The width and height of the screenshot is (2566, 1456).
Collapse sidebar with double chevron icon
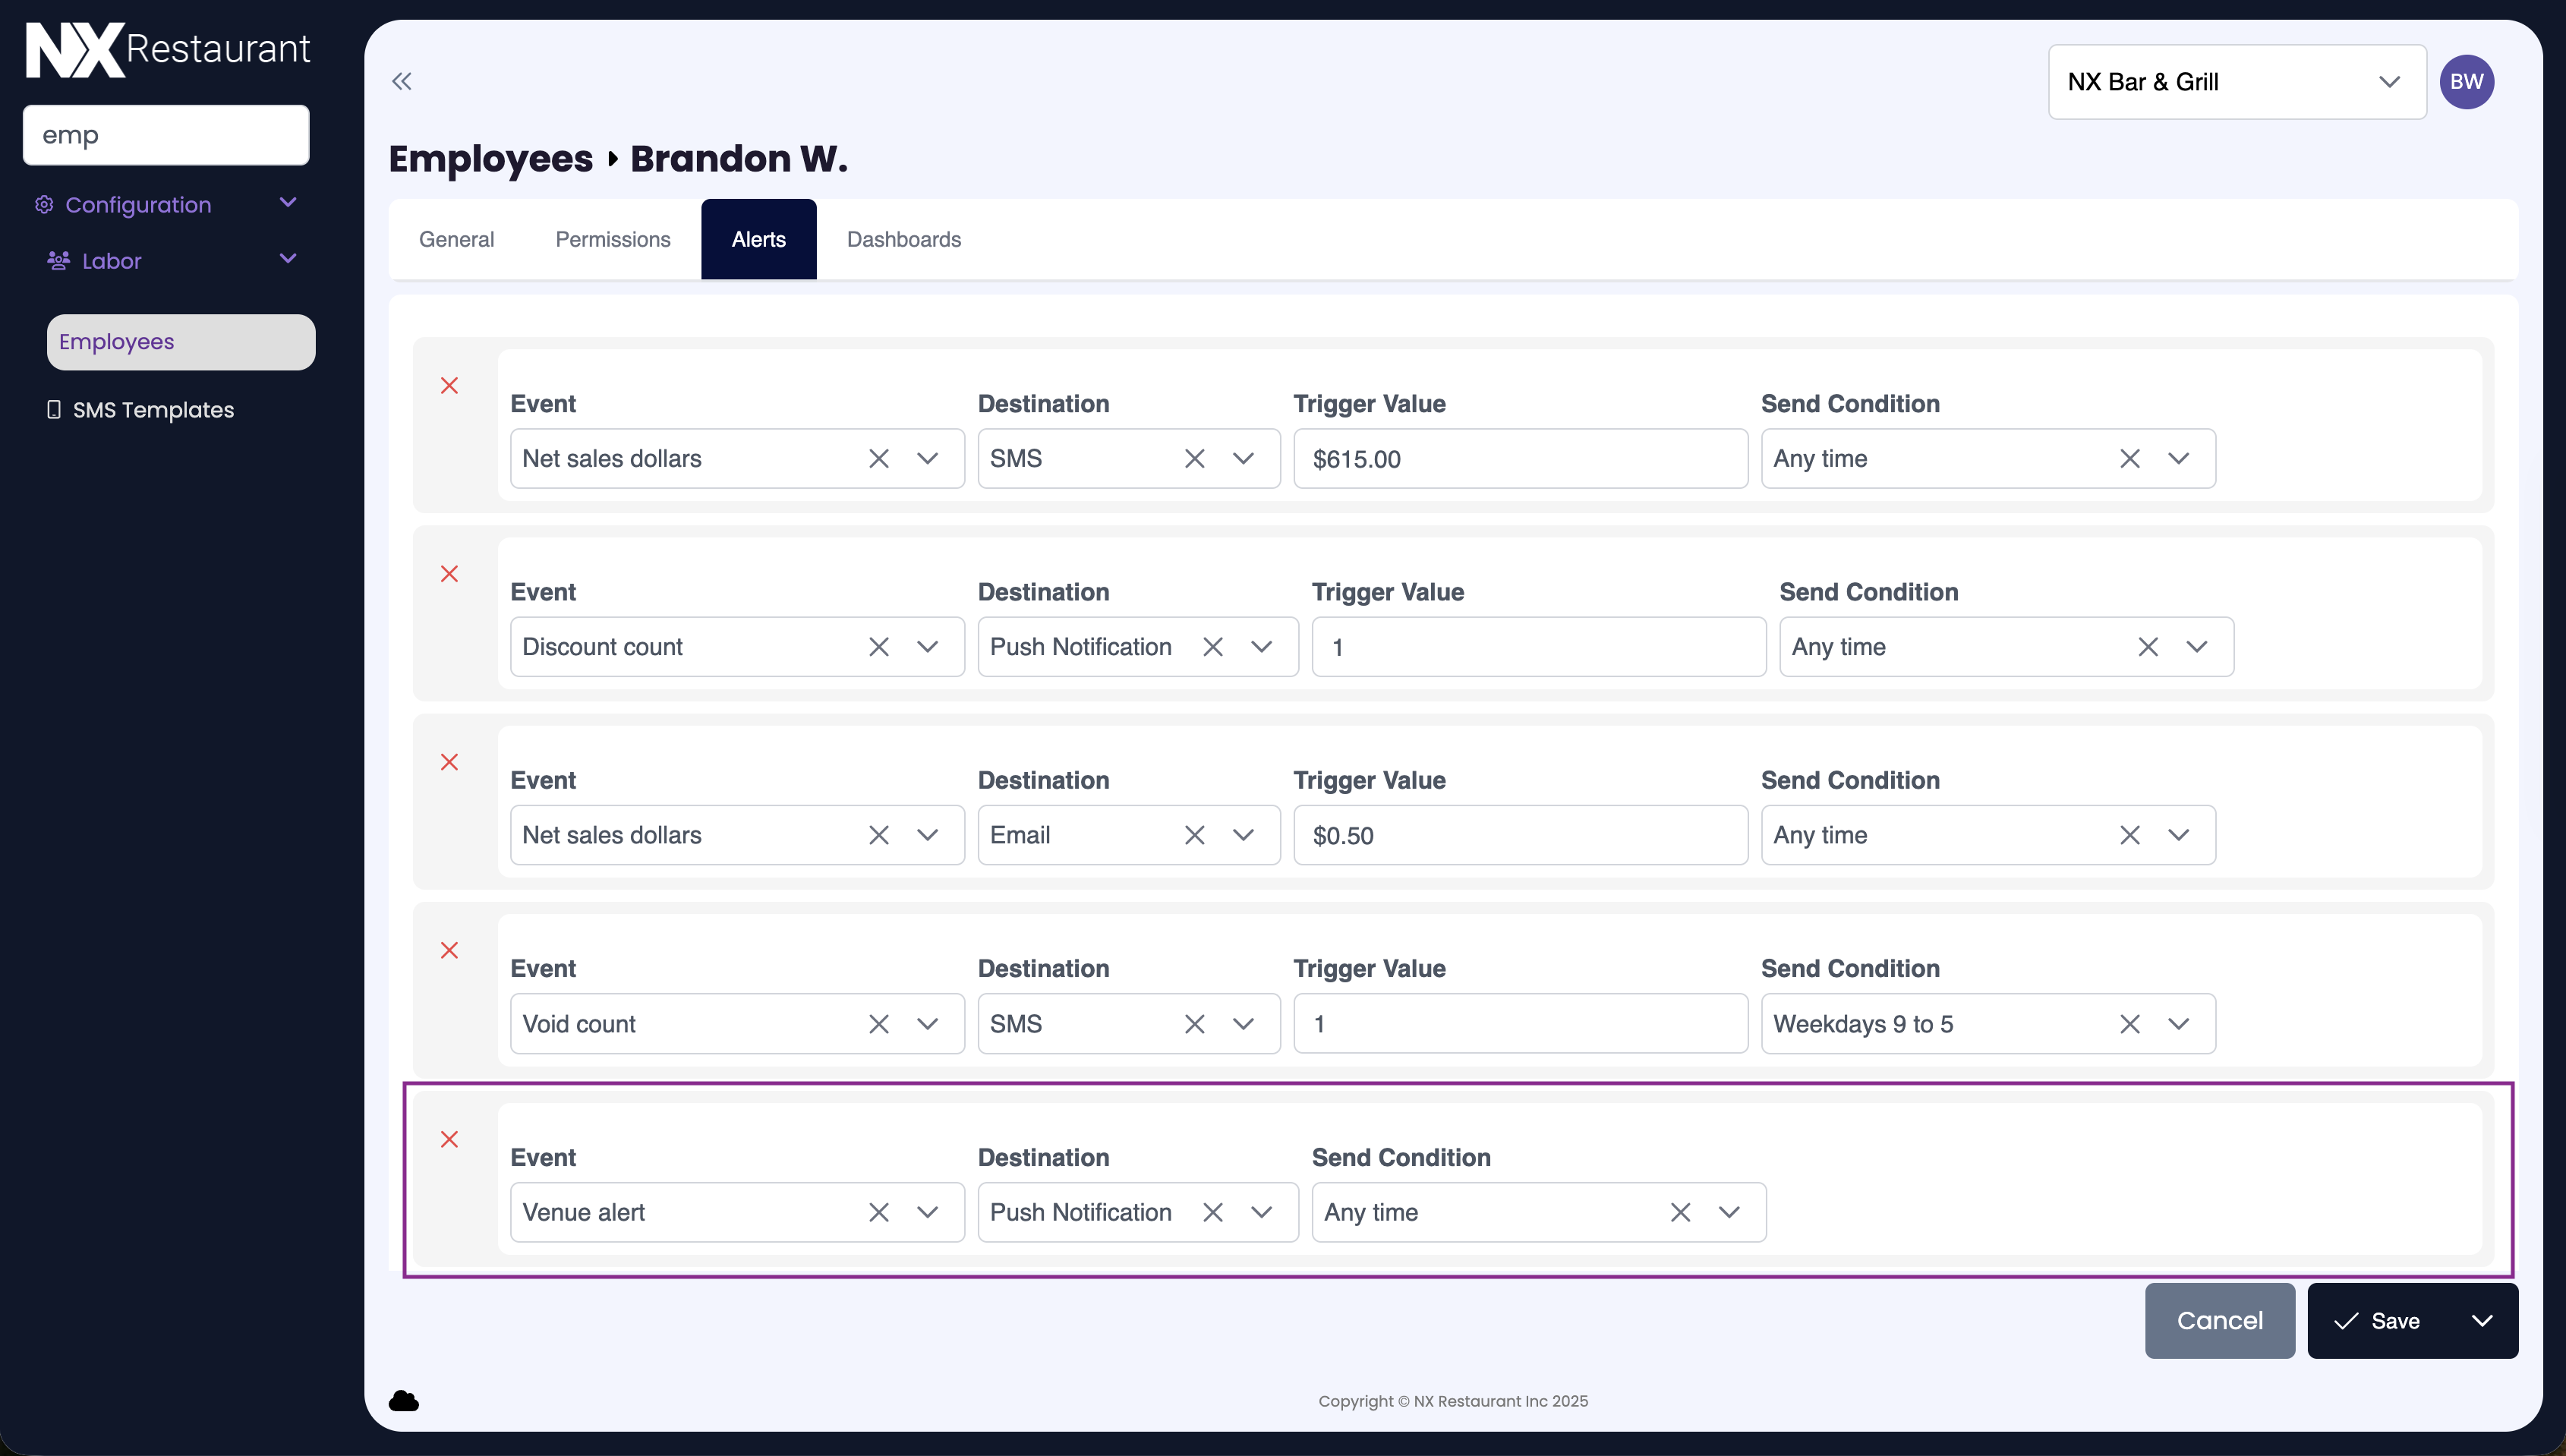(401, 81)
